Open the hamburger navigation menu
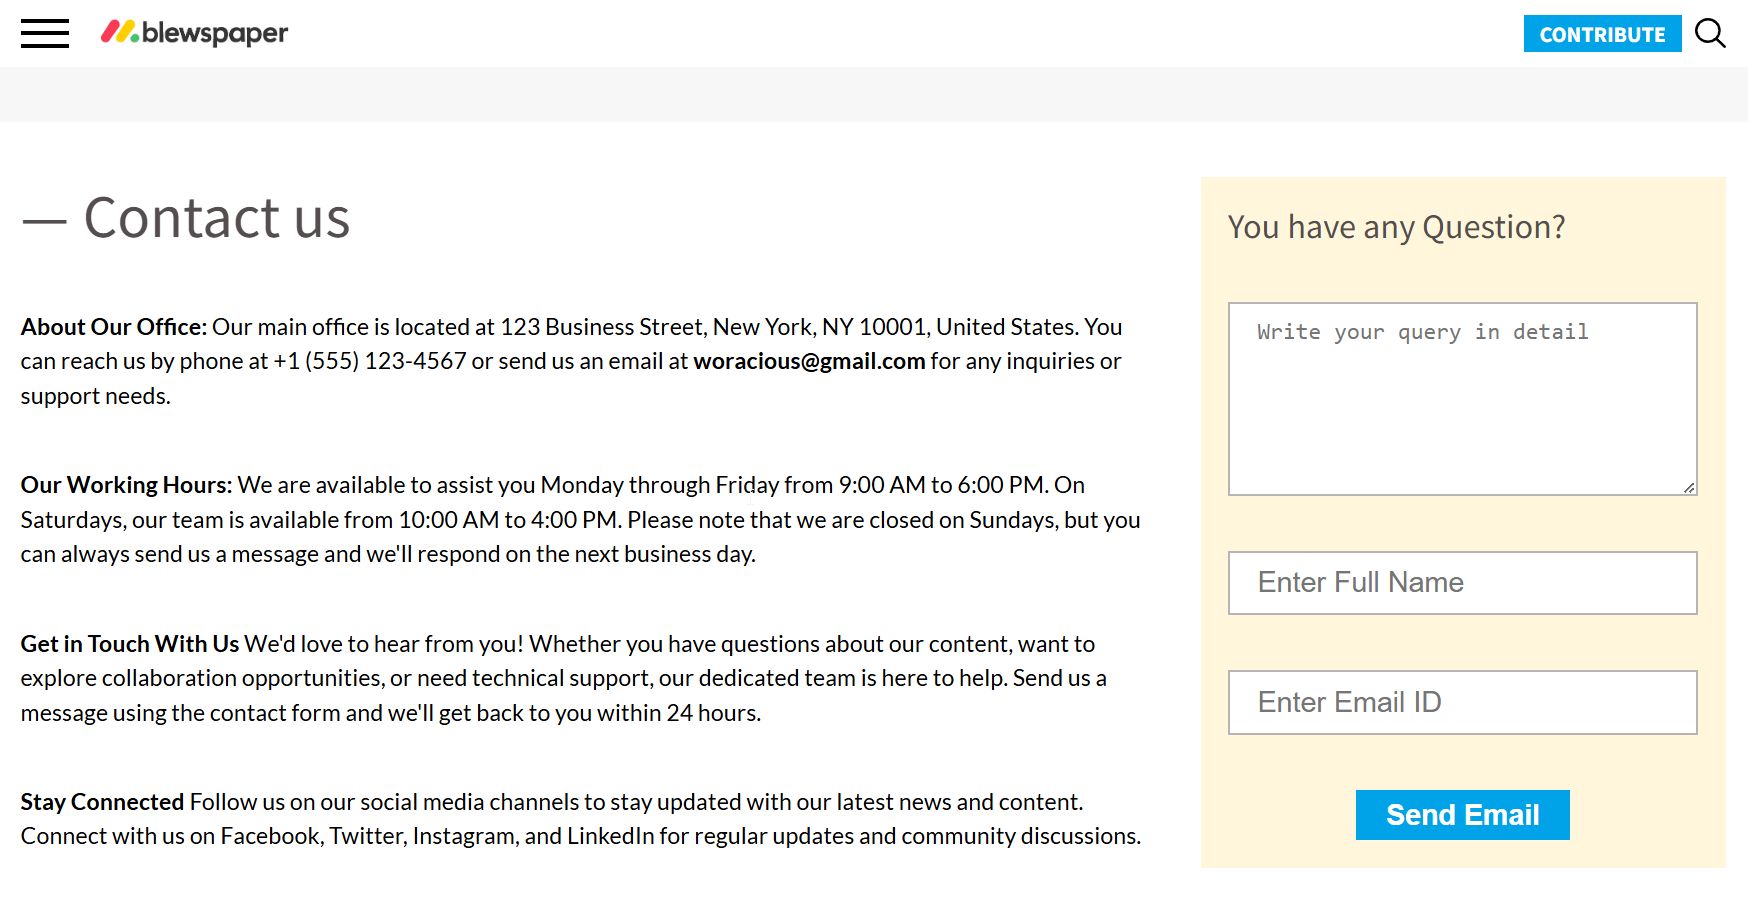1748x899 pixels. coord(45,34)
